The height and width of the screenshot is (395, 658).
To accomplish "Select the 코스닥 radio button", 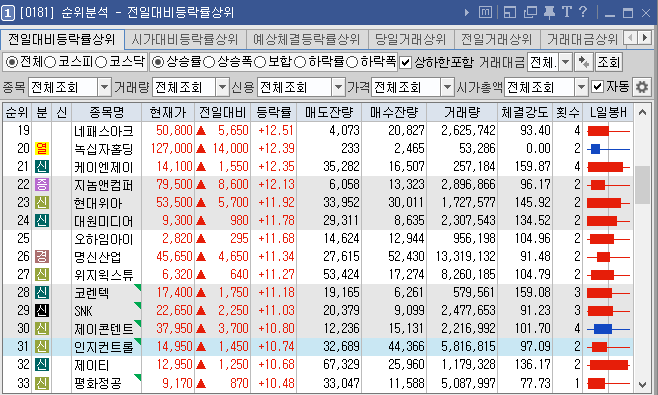I will click(x=101, y=63).
